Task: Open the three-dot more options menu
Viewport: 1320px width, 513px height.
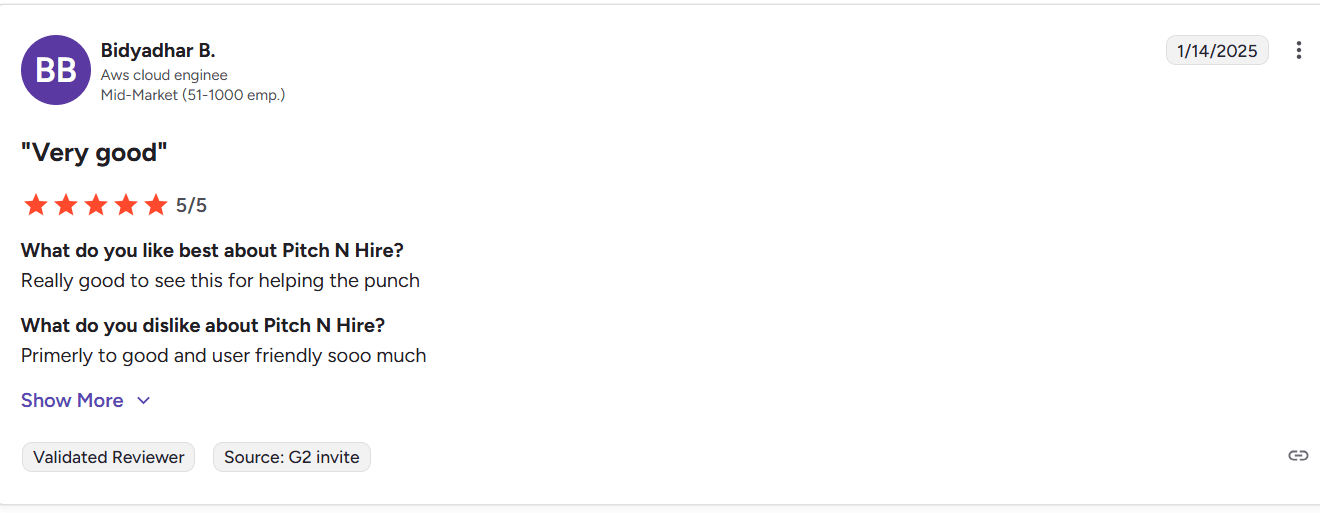Action: tap(1298, 50)
